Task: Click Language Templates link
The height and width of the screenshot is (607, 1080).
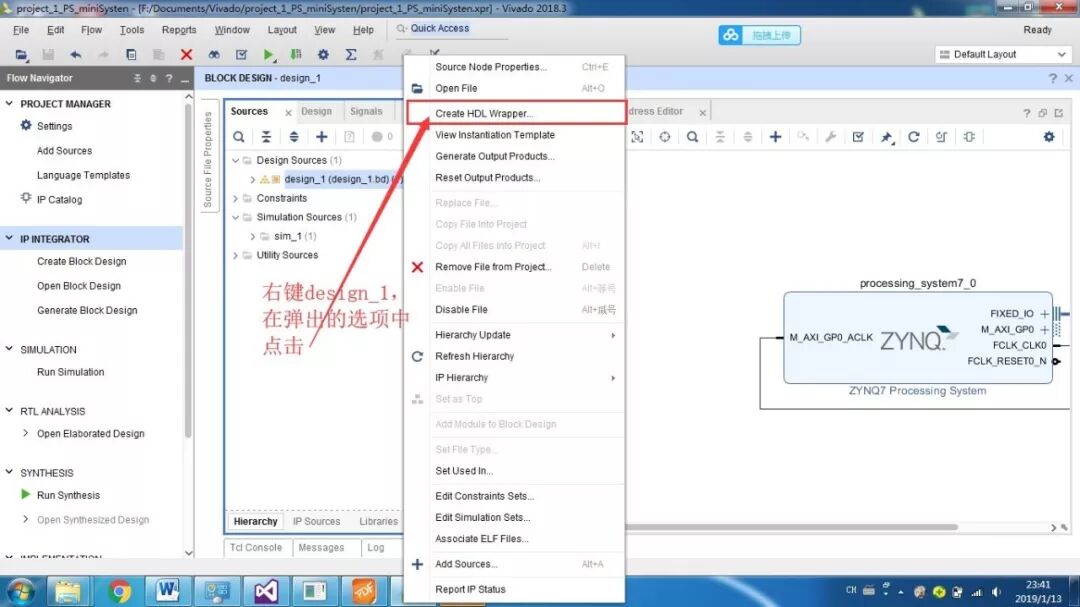Action: tap(83, 175)
